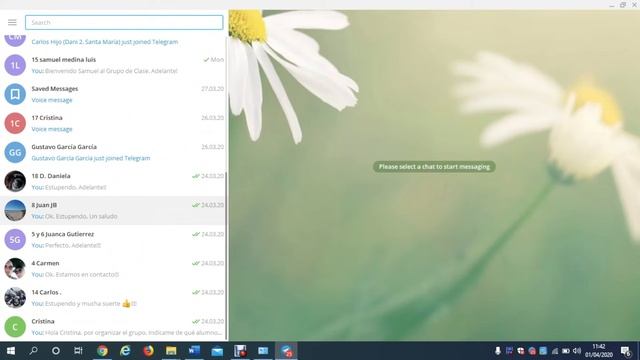640x360 pixels.
Task: Open the Windows Start menu
Action: pos(11,351)
